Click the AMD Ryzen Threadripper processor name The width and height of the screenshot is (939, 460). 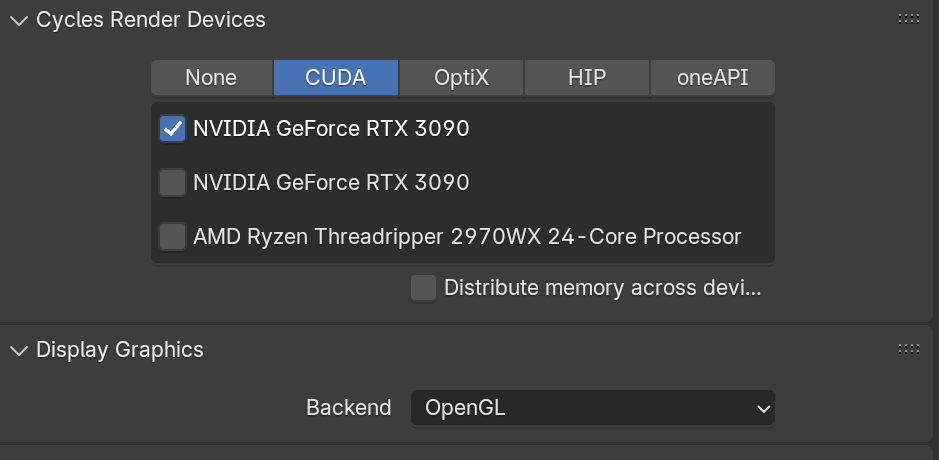click(467, 237)
